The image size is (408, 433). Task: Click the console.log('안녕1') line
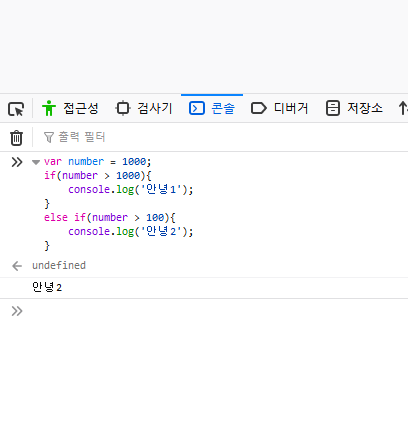[x=131, y=189]
